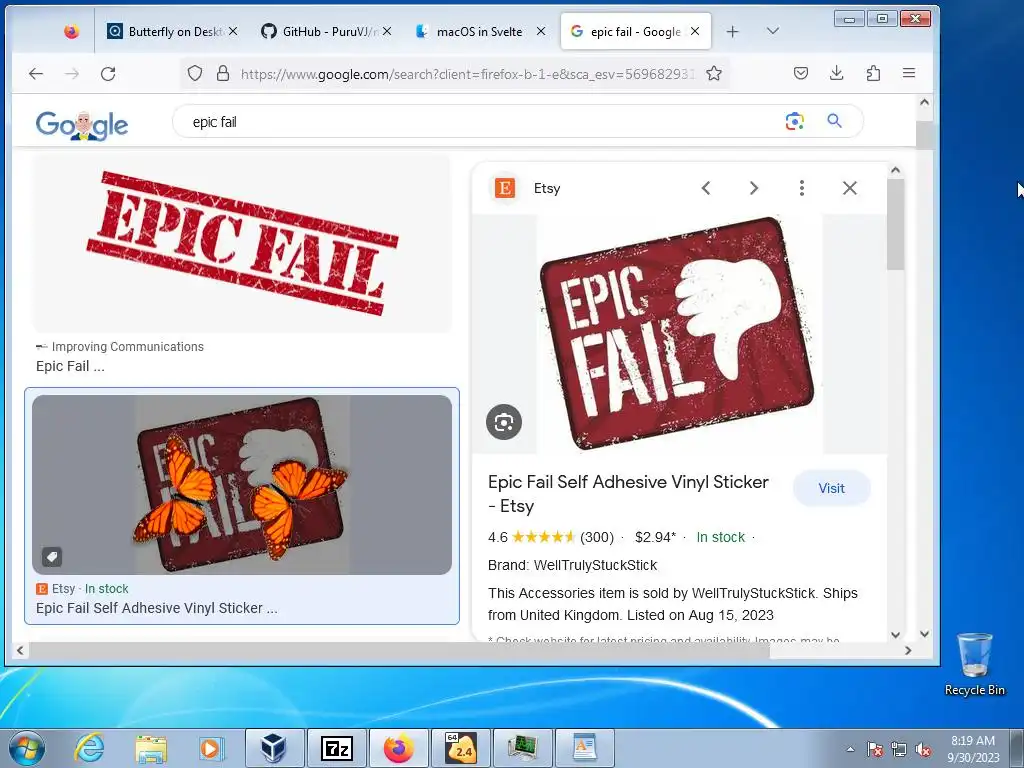Screen dimensions: 1024x768
Task: Open the Firefox hamburger application menu
Action: click(x=909, y=73)
